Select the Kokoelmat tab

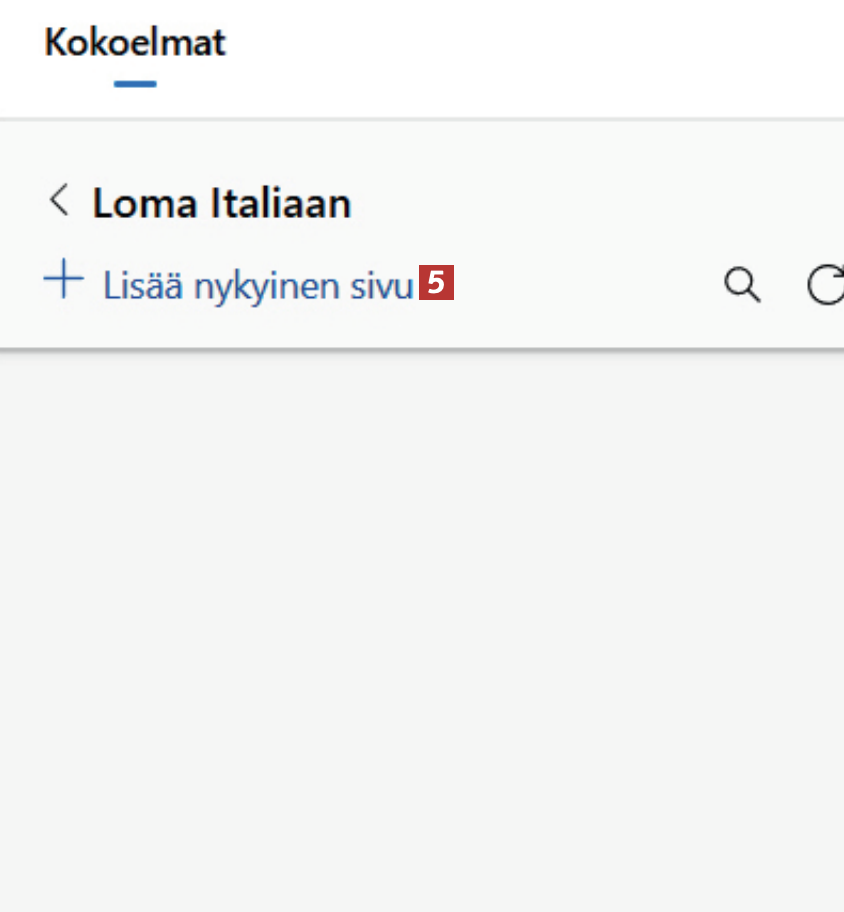135,43
